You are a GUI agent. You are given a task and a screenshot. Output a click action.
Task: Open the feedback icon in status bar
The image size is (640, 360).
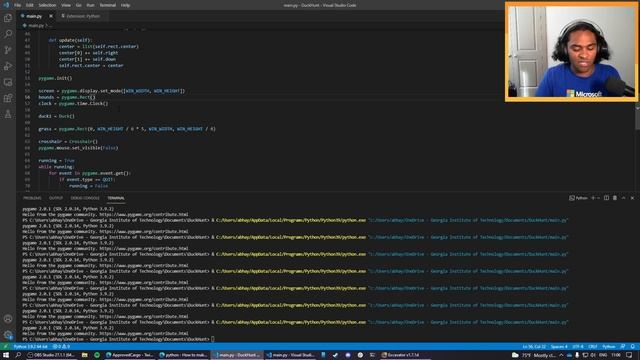click(x=623, y=347)
